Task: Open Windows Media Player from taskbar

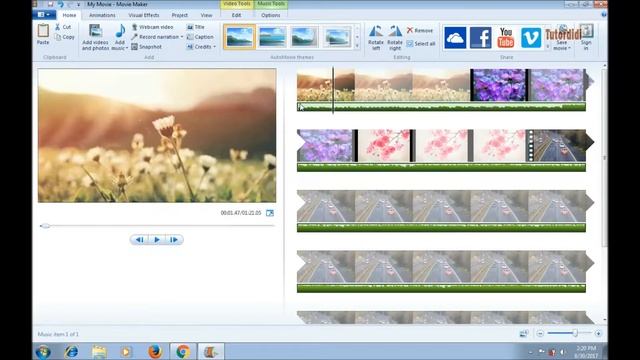Action: click(126, 351)
